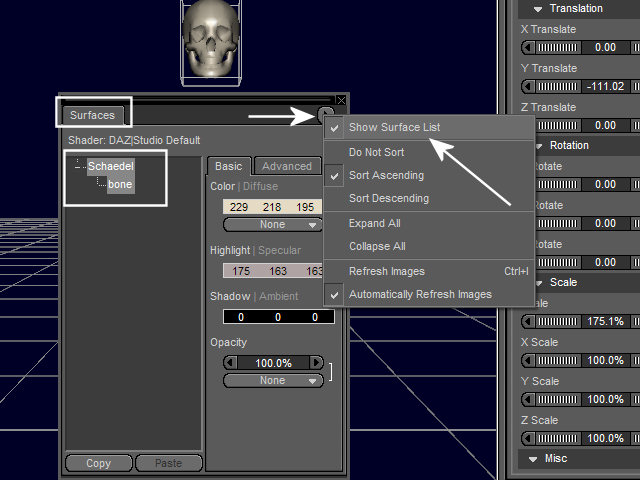Click the Z Translate value 0.00
This screenshot has height=480, width=640.
pos(605,125)
